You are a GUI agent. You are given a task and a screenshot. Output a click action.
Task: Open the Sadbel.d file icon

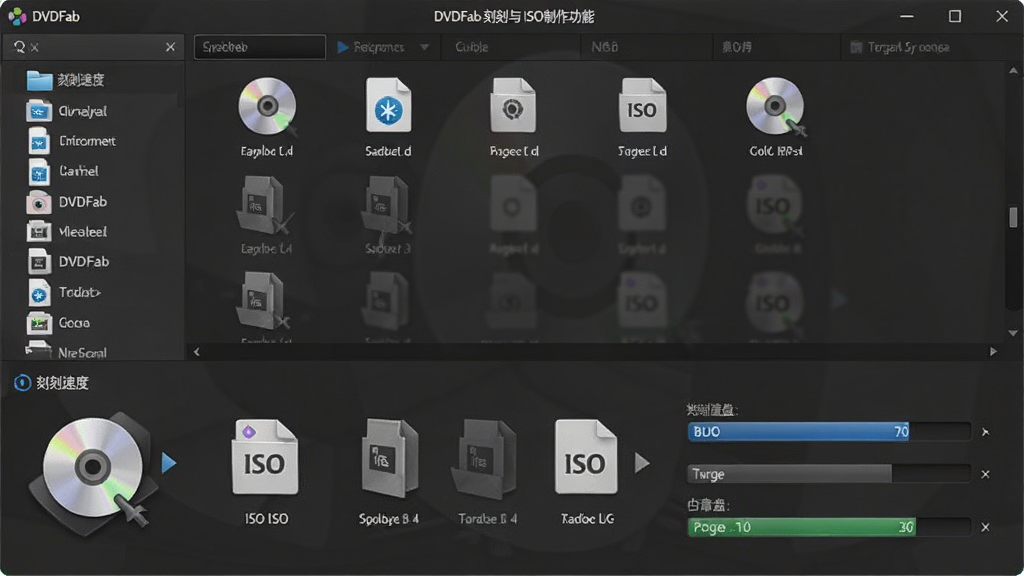(x=389, y=106)
